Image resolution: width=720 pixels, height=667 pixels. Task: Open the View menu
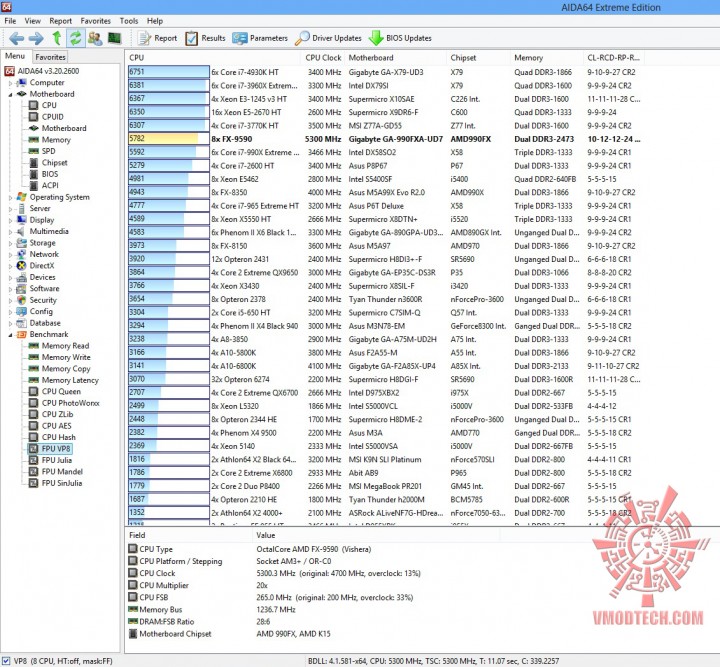click(33, 21)
